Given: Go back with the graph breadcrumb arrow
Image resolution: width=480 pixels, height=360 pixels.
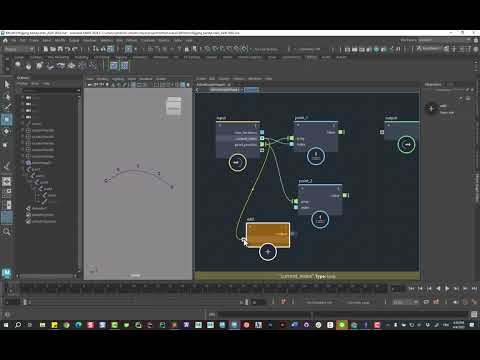Looking at the screenshot, I should 197,90.
